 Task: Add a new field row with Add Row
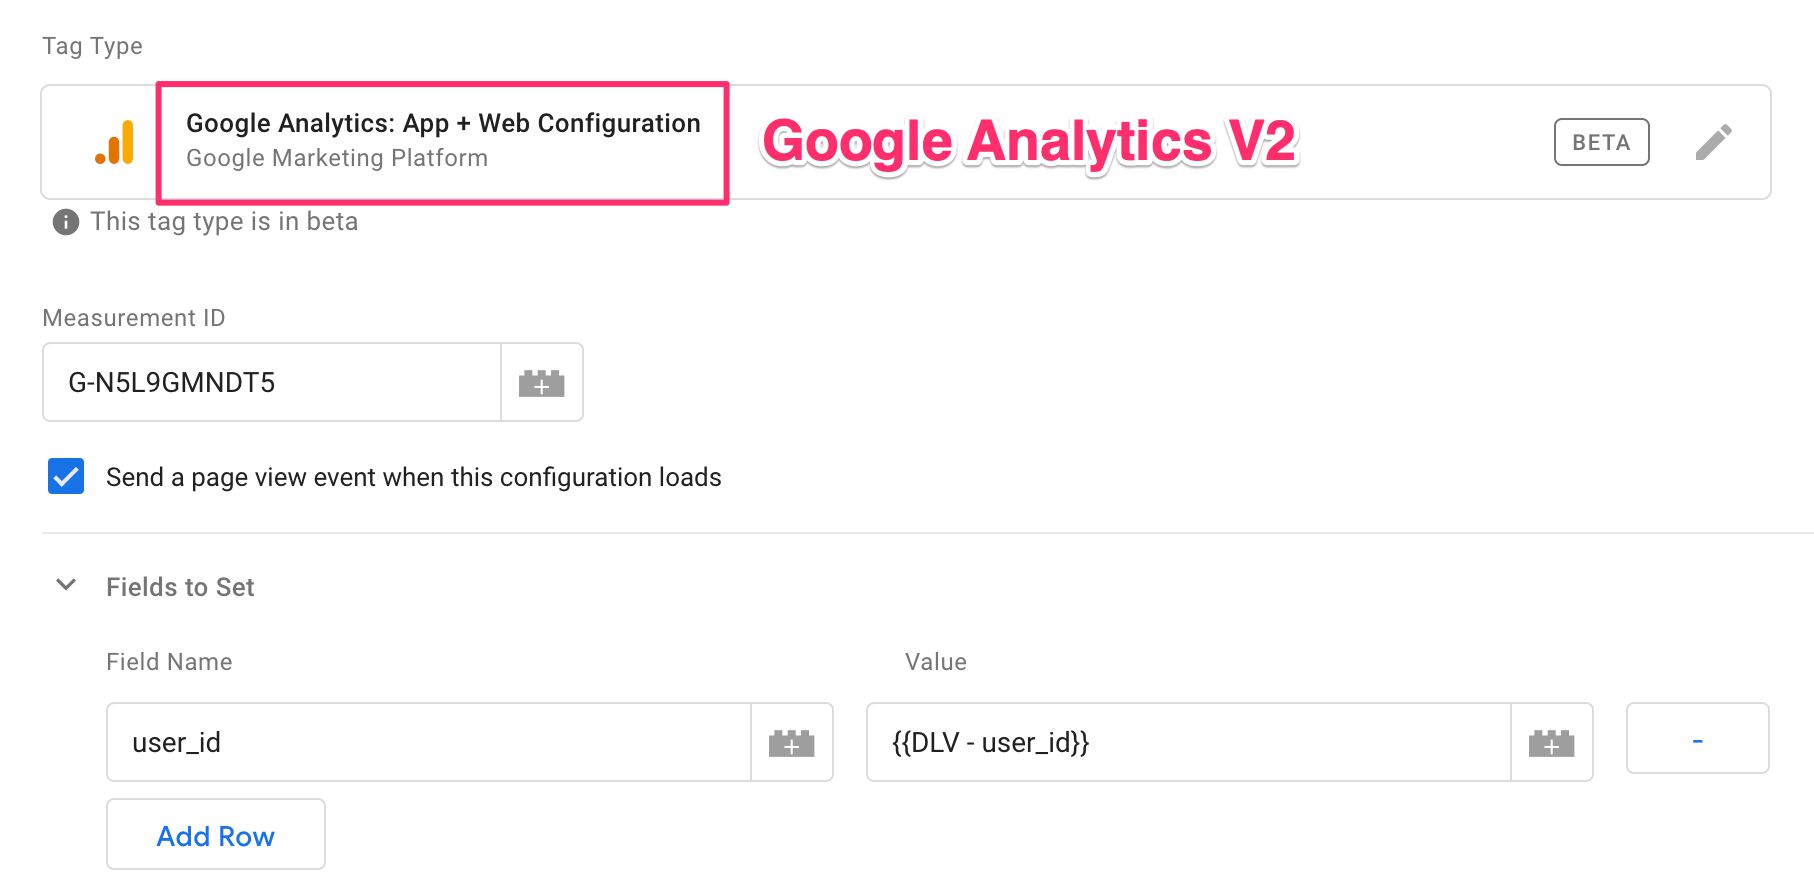click(216, 834)
